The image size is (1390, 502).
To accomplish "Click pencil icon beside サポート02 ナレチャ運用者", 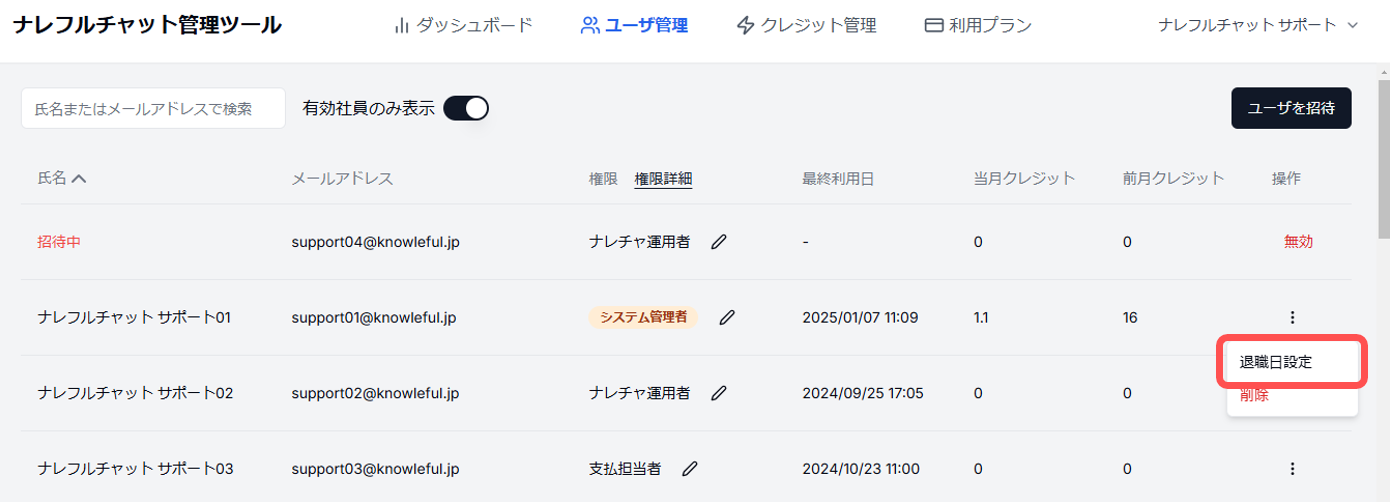I will tap(718, 393).
